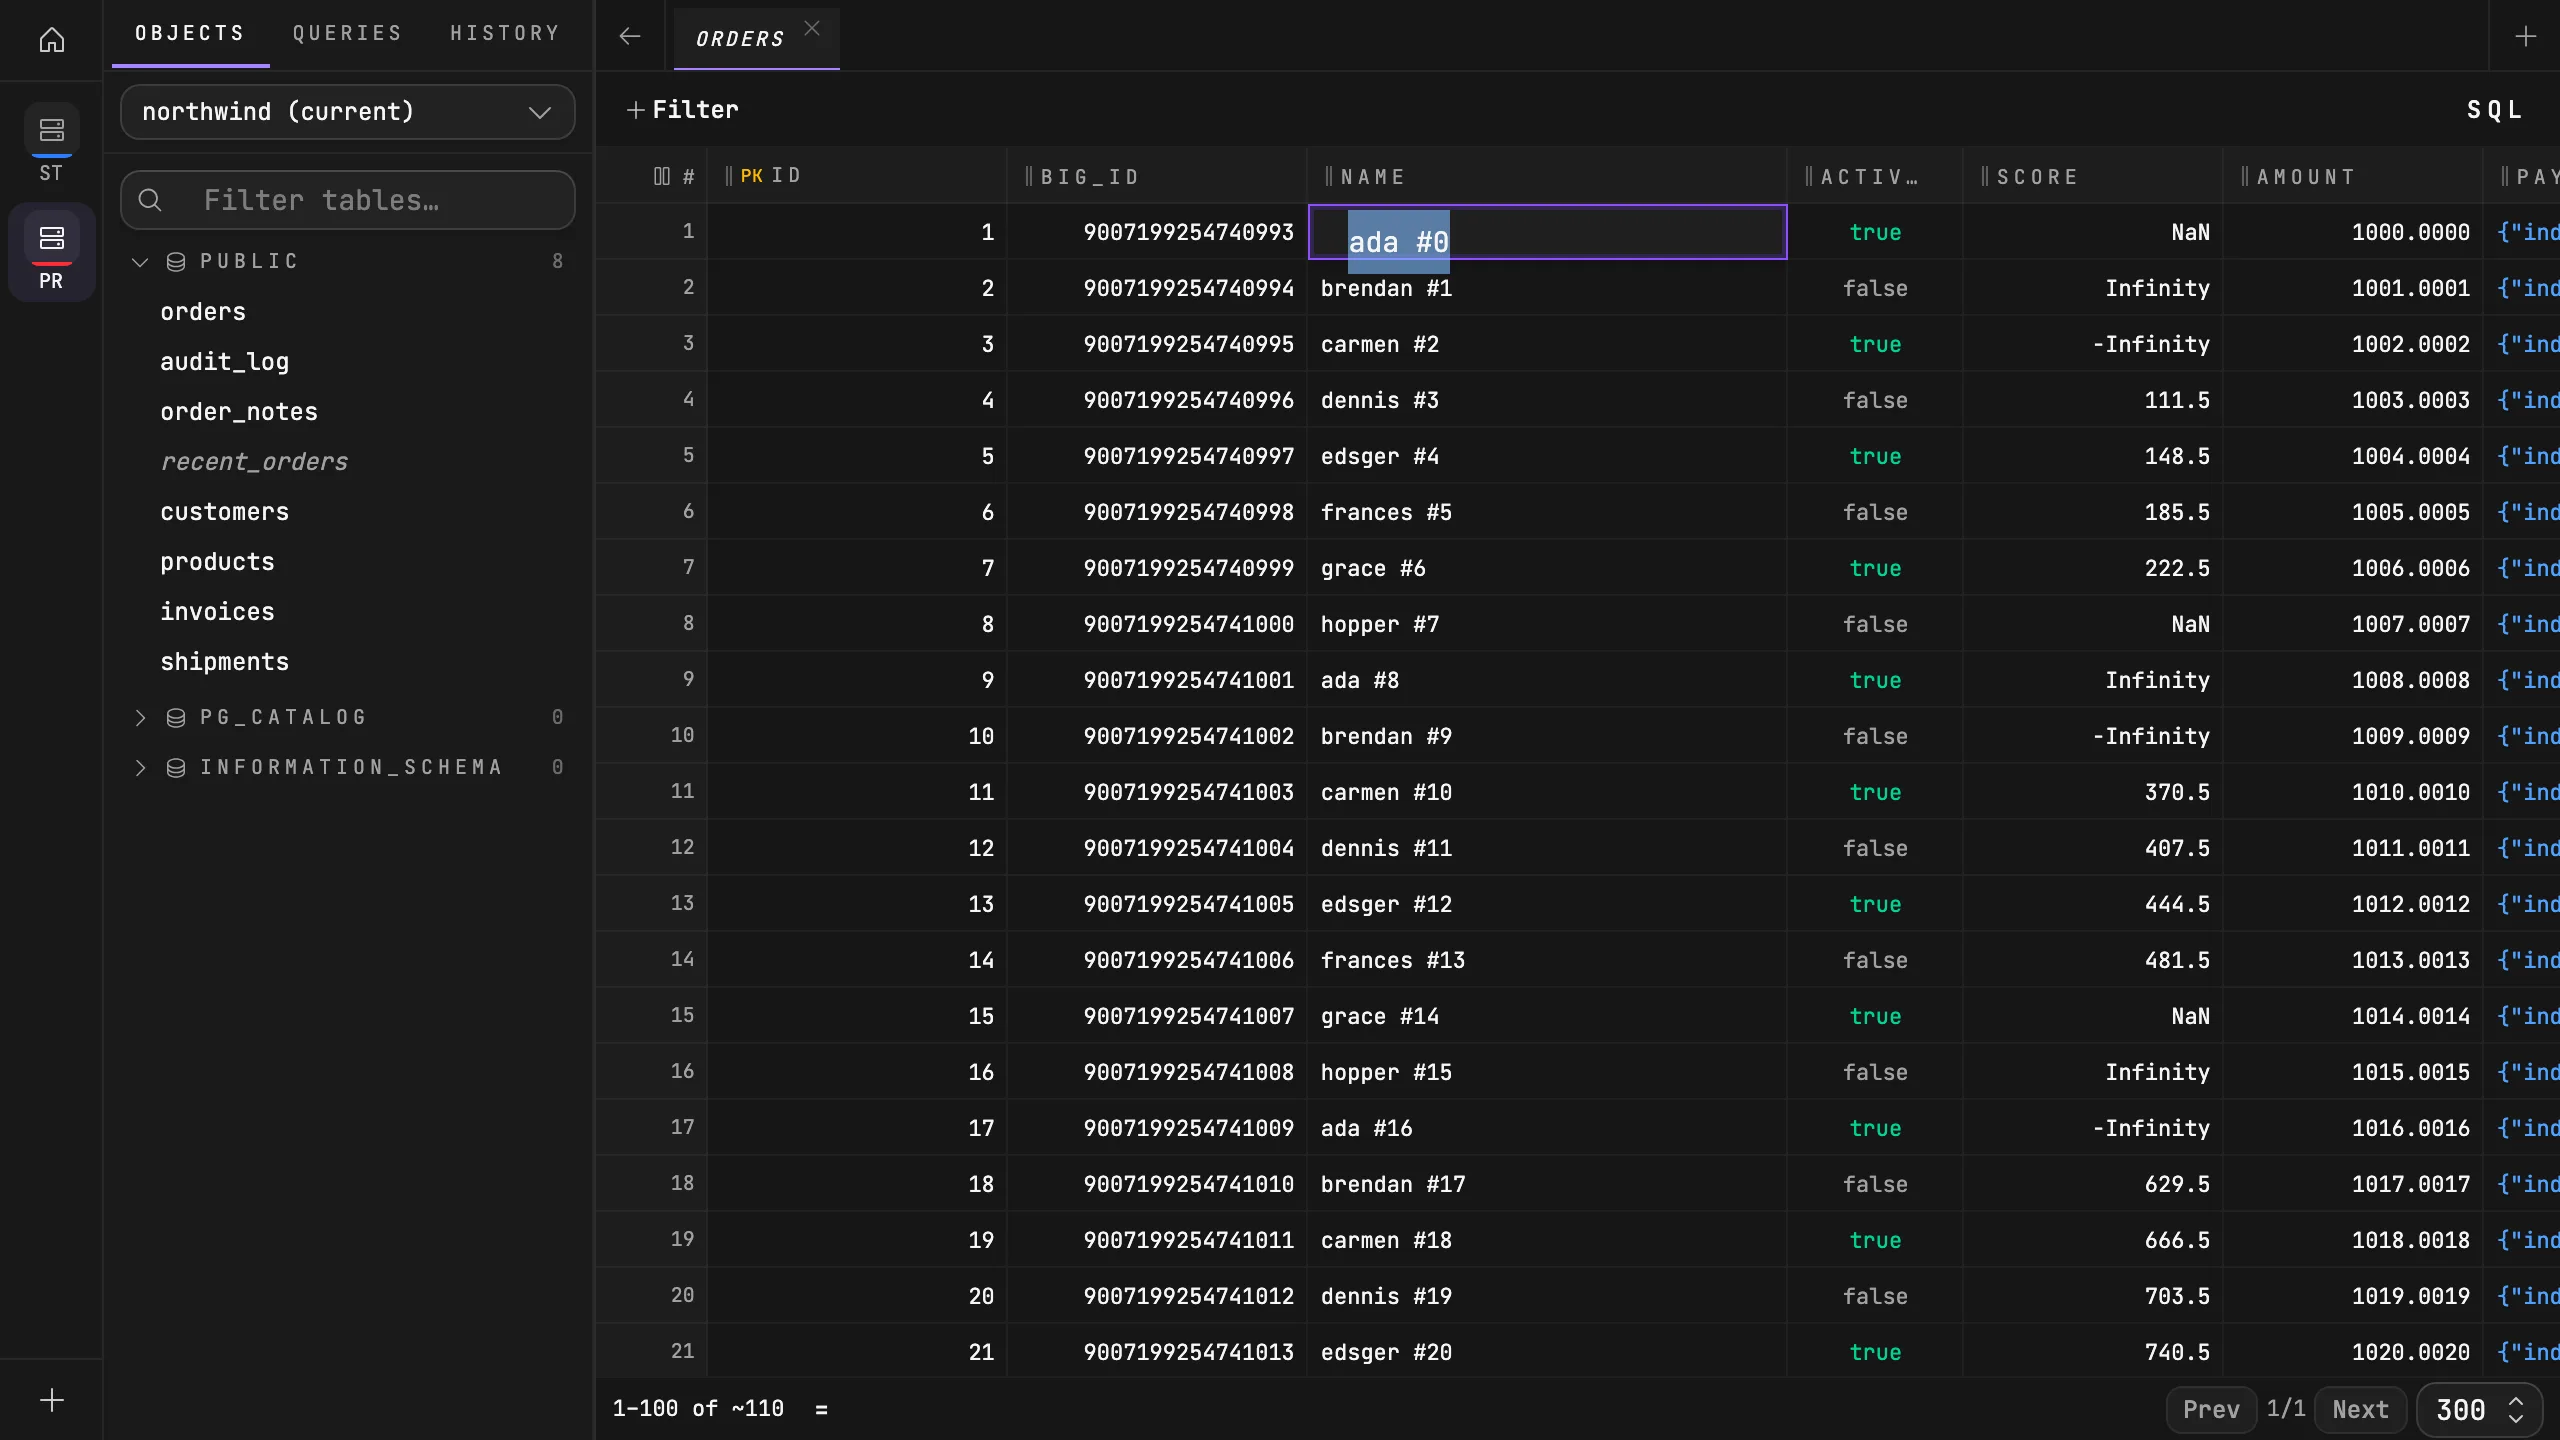This screenshot has width=2560, height=1440.
Task: Click the search icon in table filter
Action: point(150,200)
